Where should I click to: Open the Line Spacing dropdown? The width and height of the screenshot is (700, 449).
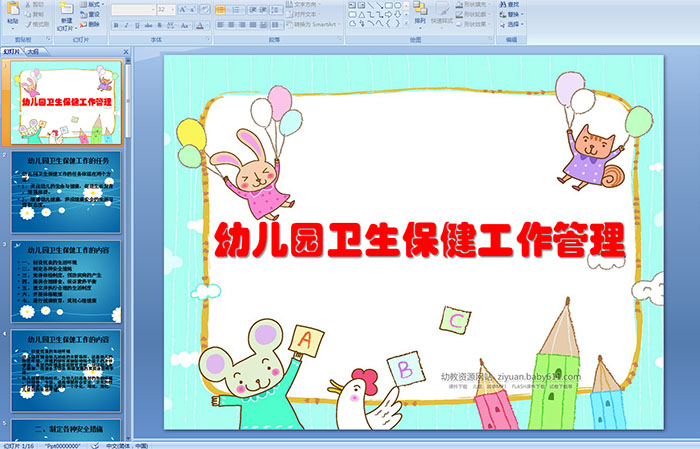(x=277, y=10)
